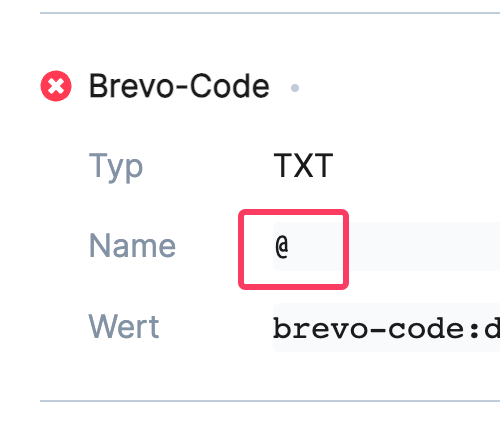Open the Brevo-Code record heading
The width and height of the screenshot is (500, 426).
[179, 86]
